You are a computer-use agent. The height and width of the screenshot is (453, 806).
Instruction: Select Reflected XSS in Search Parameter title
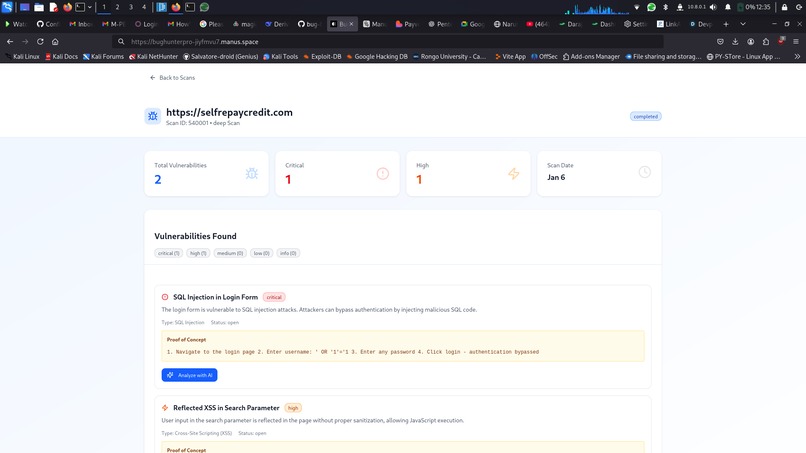(x=226, y=408)
